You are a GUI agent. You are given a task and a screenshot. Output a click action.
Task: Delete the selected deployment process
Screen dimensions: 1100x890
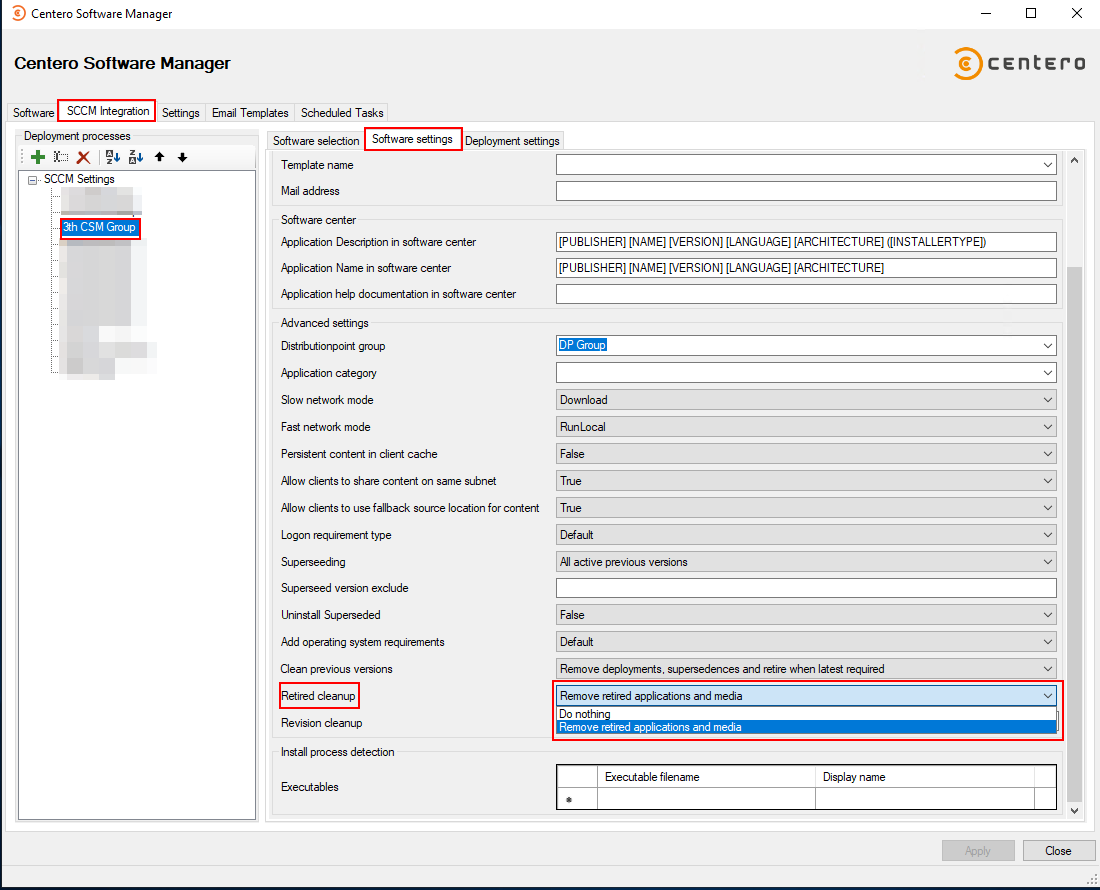83,157
